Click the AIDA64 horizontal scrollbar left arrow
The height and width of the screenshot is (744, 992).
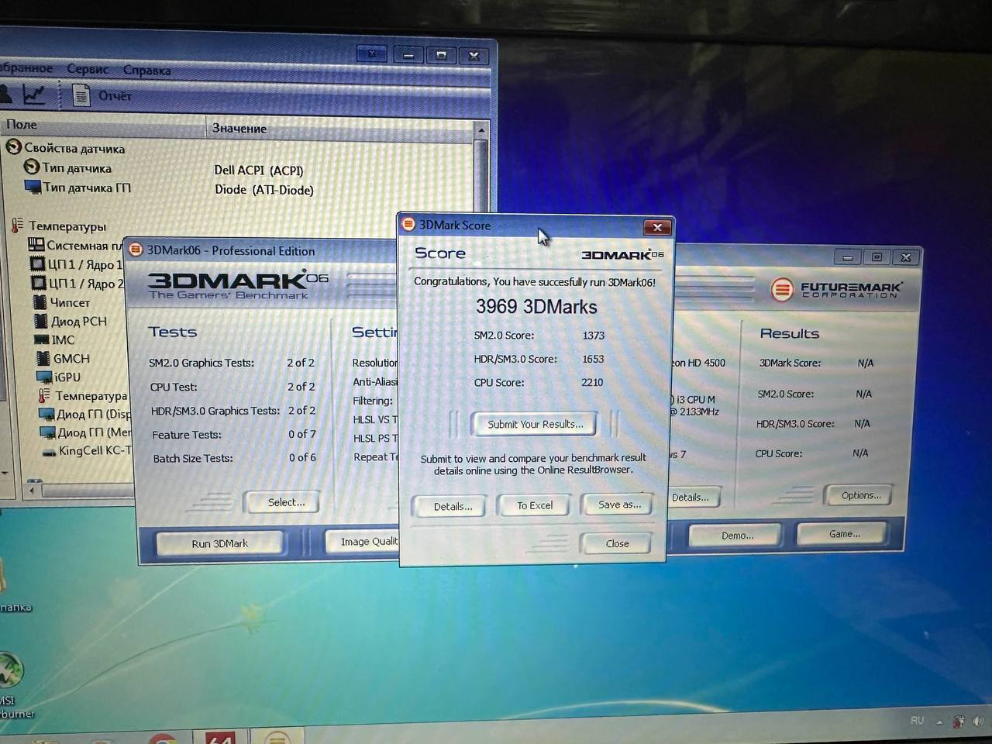pyautogui.click(x=32, y=490)
